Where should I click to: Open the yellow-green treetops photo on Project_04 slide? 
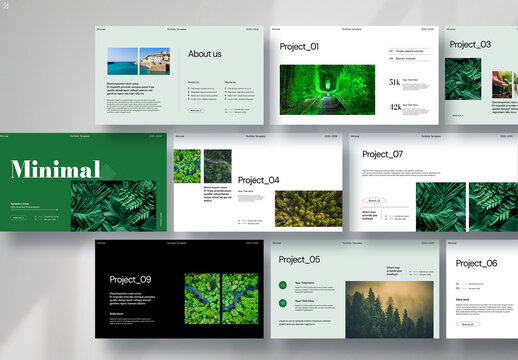[308, 209]
